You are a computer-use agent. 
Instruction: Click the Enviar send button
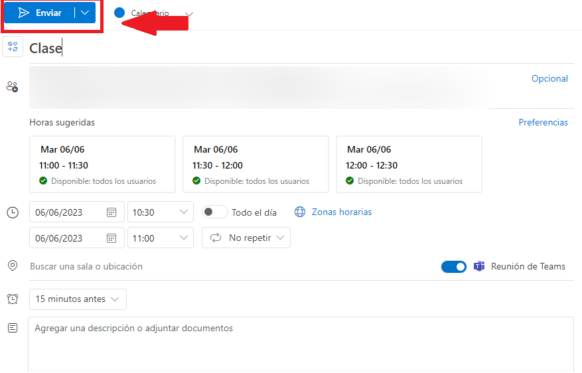point(39,13)
